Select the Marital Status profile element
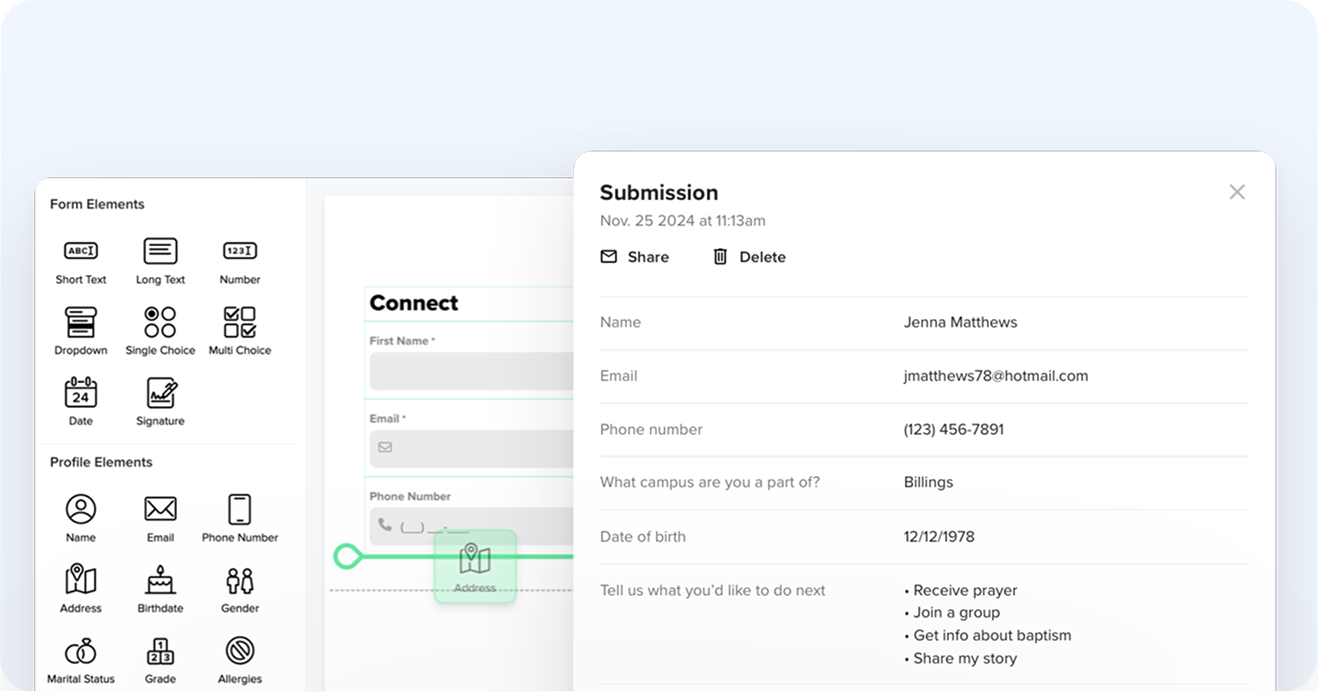This screenshot has width=1319, height=692. (x=81, y=660)
